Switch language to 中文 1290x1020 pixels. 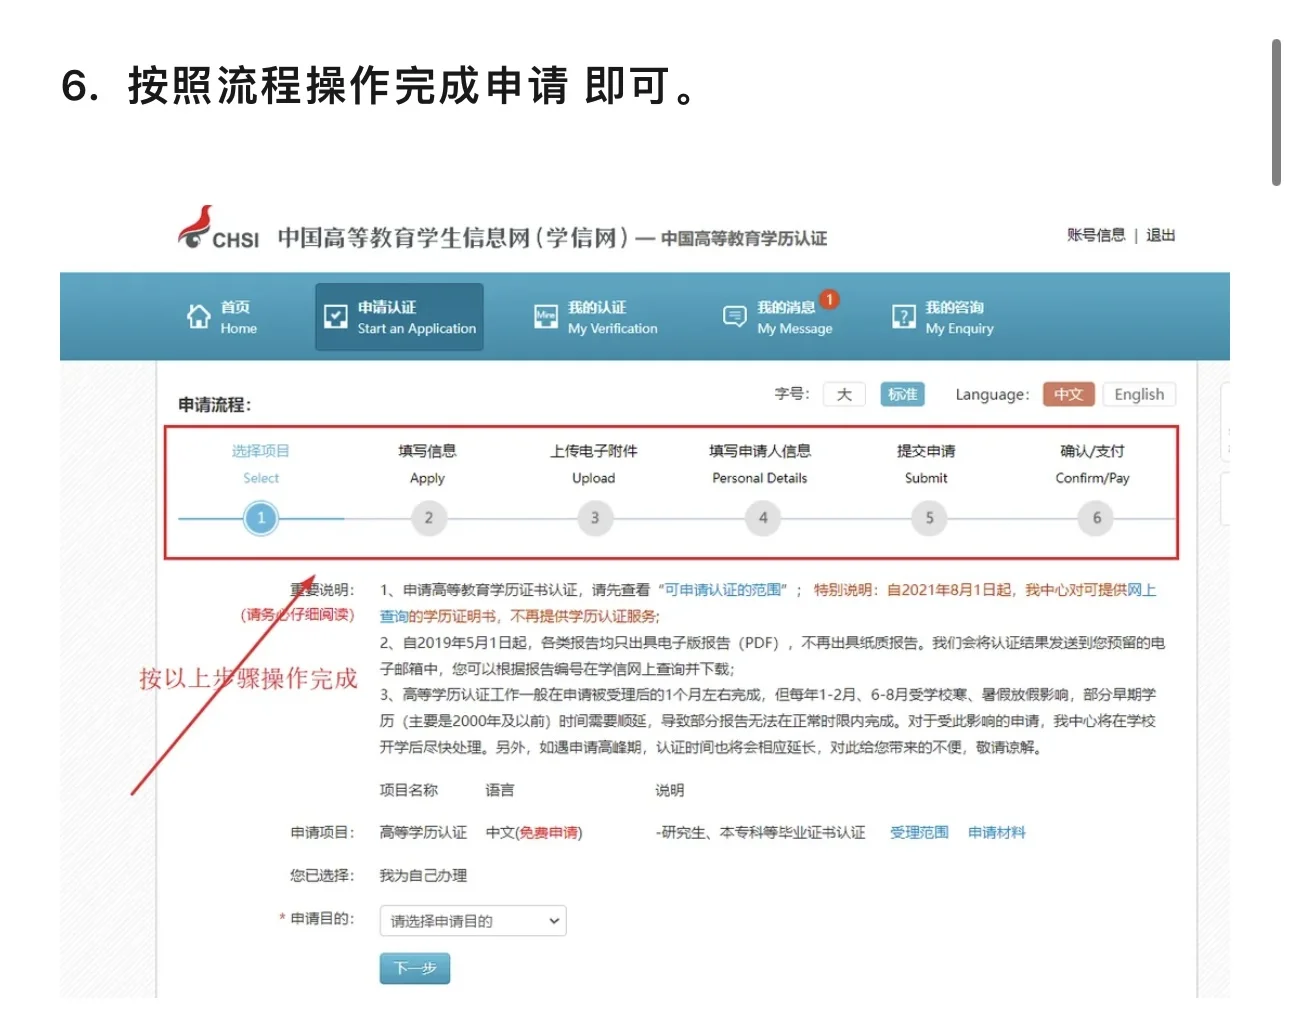coord(1069,394)
